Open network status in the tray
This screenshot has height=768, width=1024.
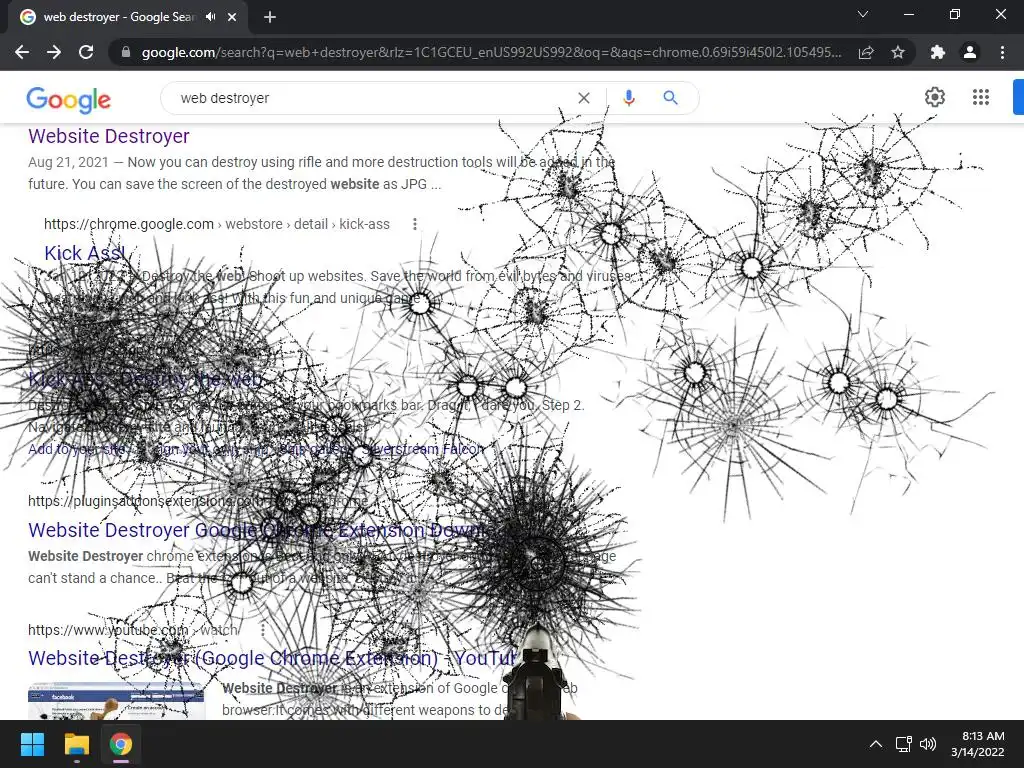pos(903,744)
